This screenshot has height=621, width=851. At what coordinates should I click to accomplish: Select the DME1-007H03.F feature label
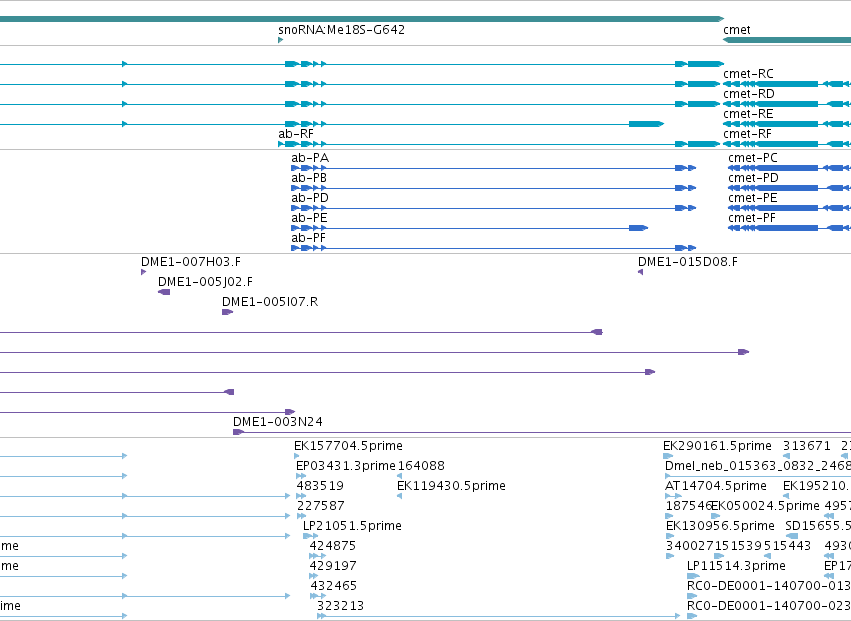[191, 262]
